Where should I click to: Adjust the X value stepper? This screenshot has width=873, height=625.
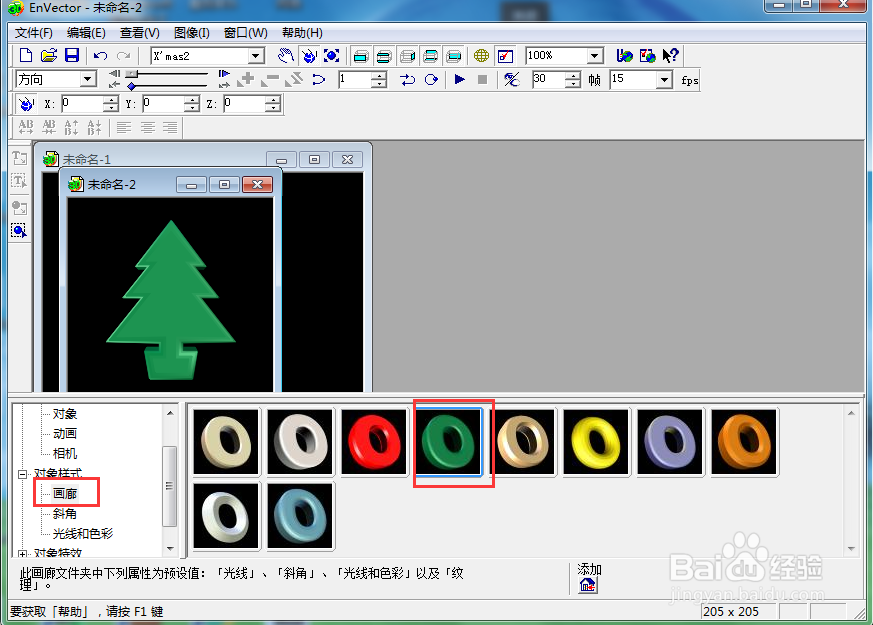(x=111, y=104)
